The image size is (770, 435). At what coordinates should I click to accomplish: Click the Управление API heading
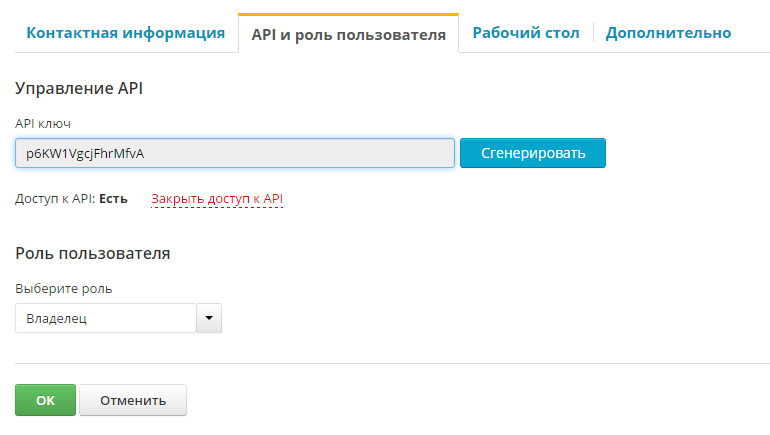point(79,88)
